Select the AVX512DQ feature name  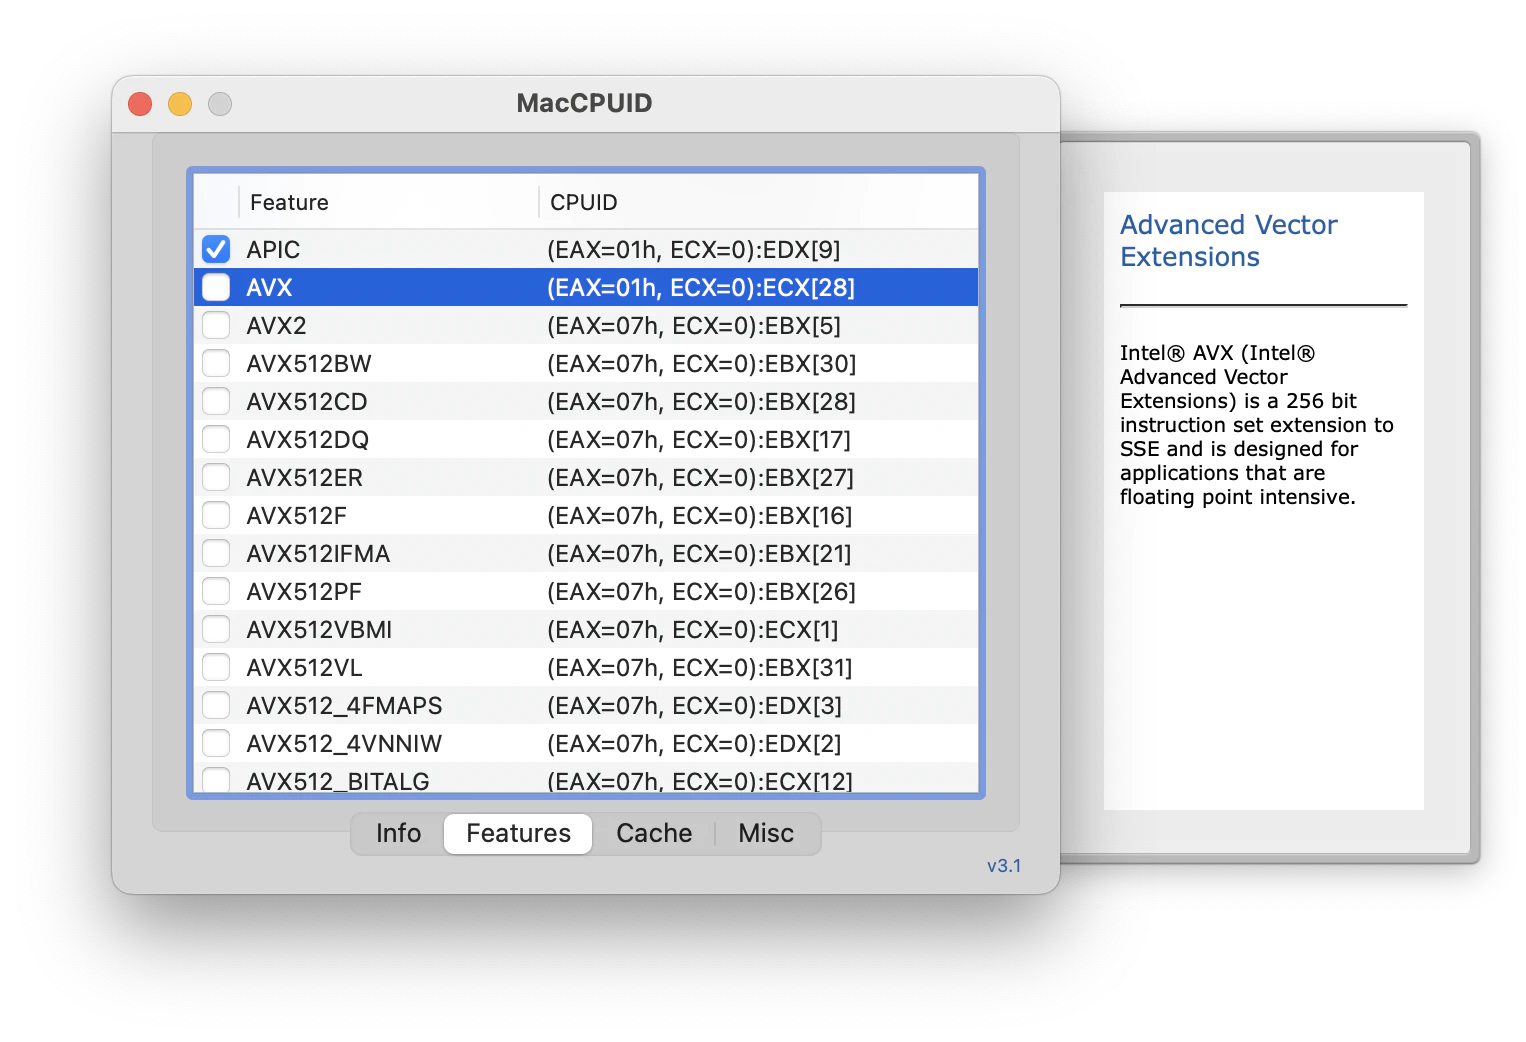click(x=308, y=440)
